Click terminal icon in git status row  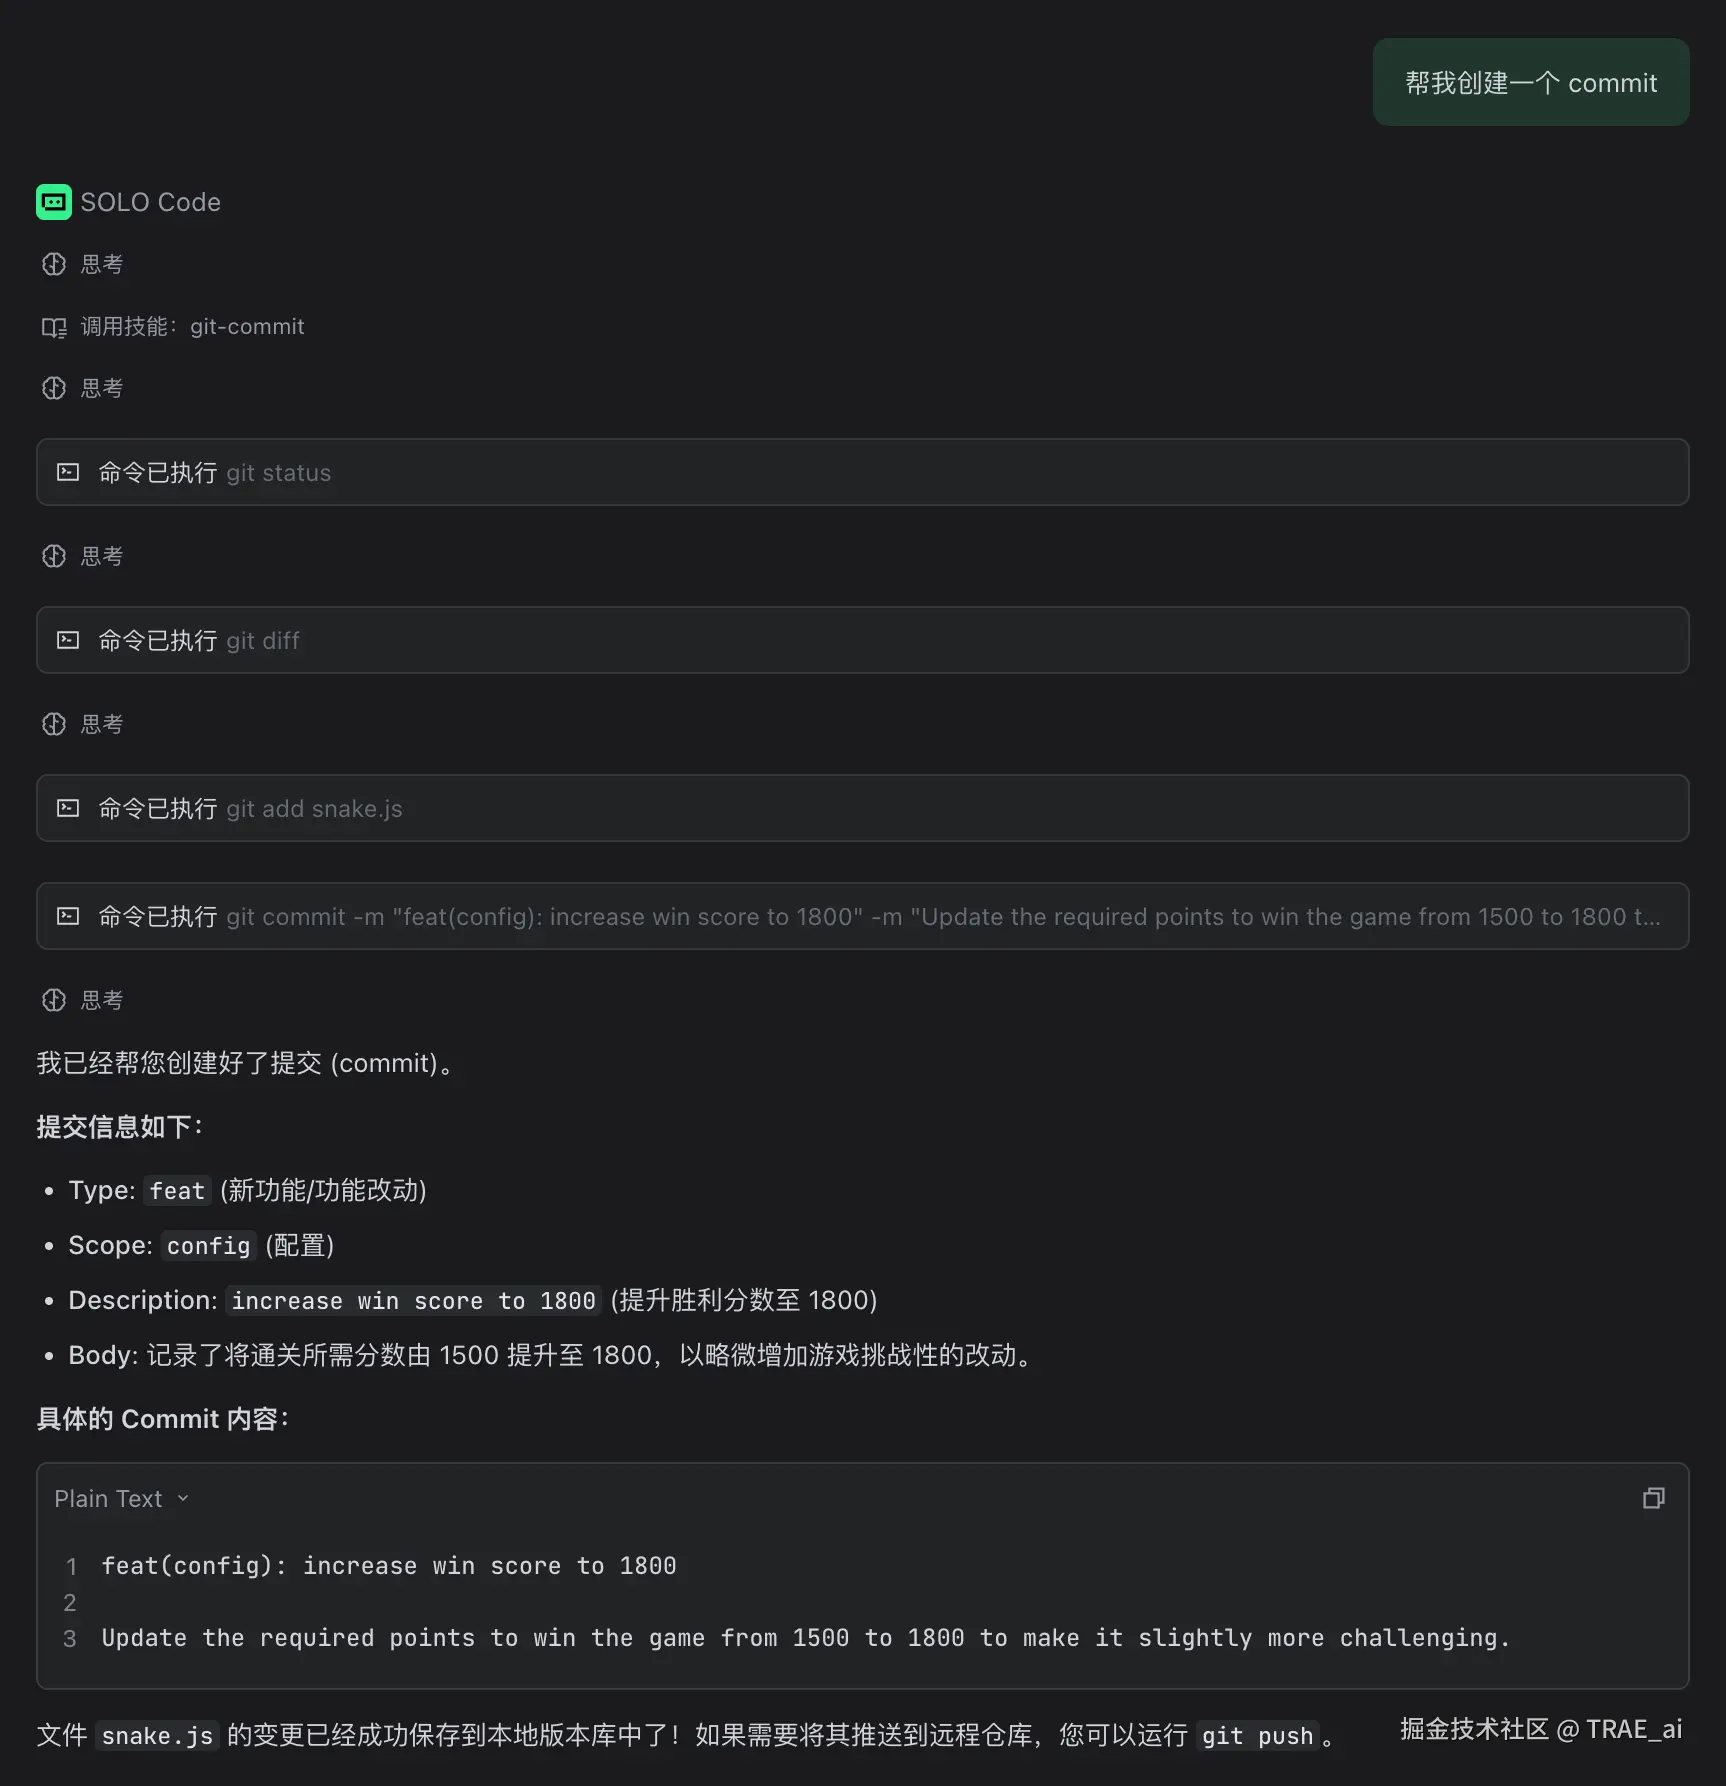click(68, 472)
